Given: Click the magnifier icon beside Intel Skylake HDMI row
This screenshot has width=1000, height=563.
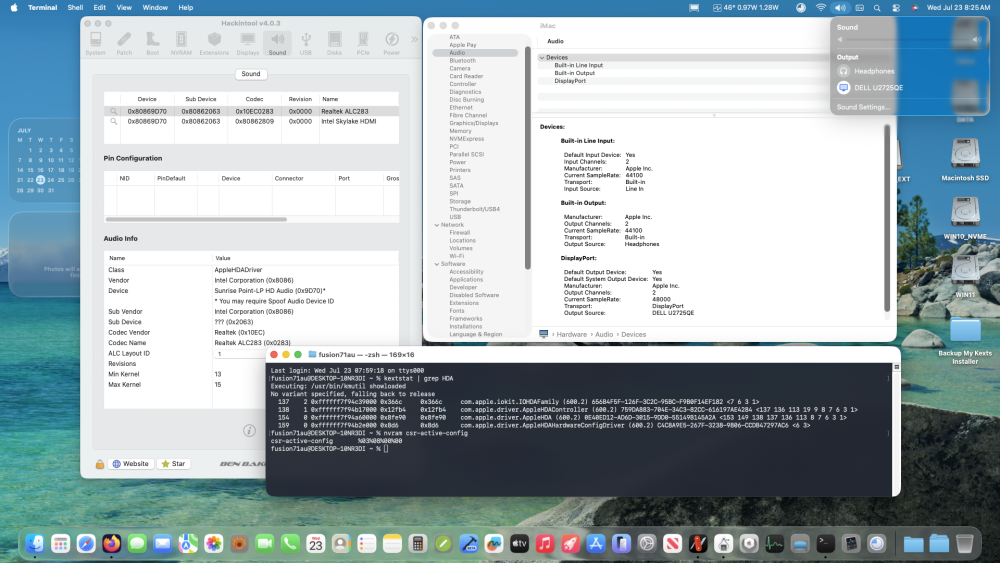Looking at the screenshot, I should click(x=114, y=121).
